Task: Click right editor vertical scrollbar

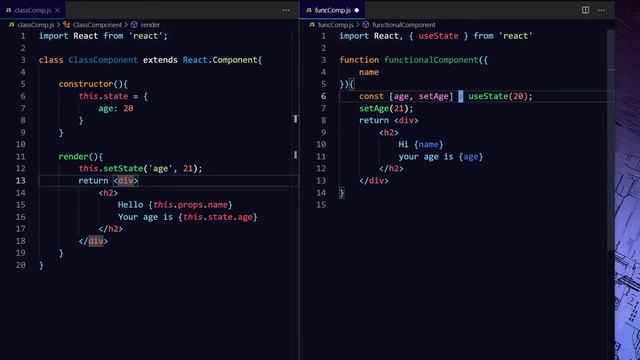Action: click(611, 139)
